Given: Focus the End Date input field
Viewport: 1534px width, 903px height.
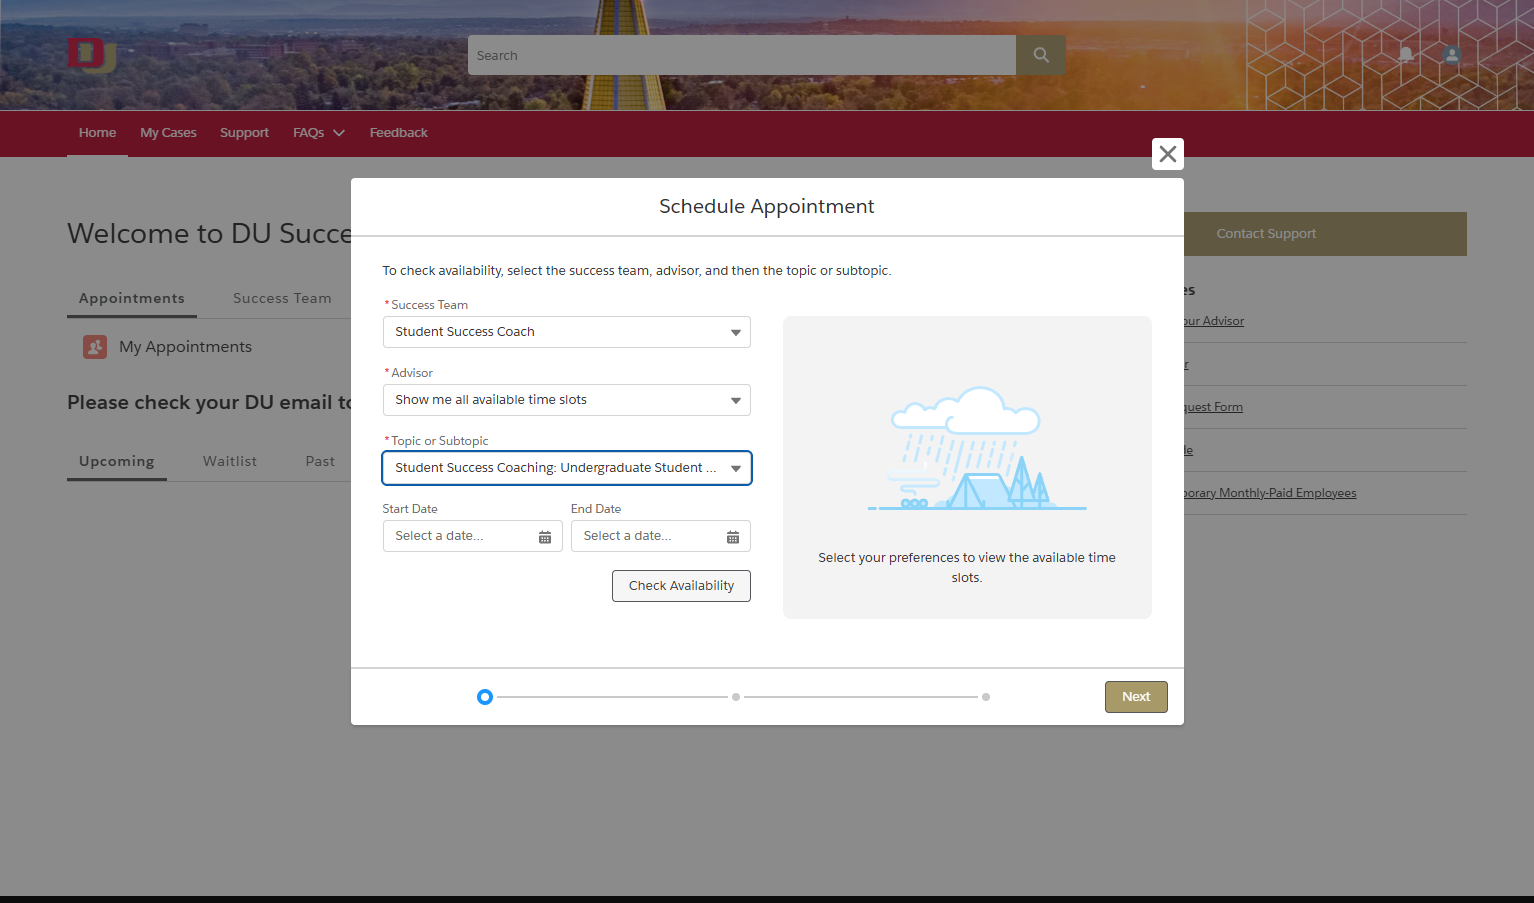Looking at the screenshot, I should [x=661, y=536].
